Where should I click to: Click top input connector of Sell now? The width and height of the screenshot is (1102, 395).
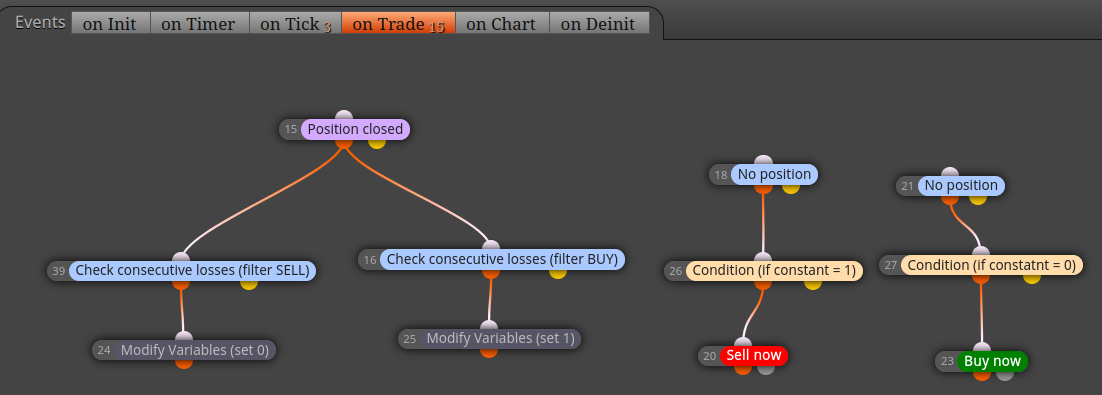click(x=743, y=342)
